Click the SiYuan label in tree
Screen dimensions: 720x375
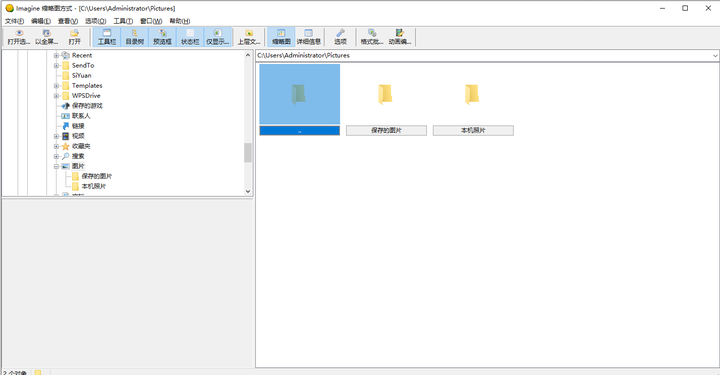click(82, 75)
